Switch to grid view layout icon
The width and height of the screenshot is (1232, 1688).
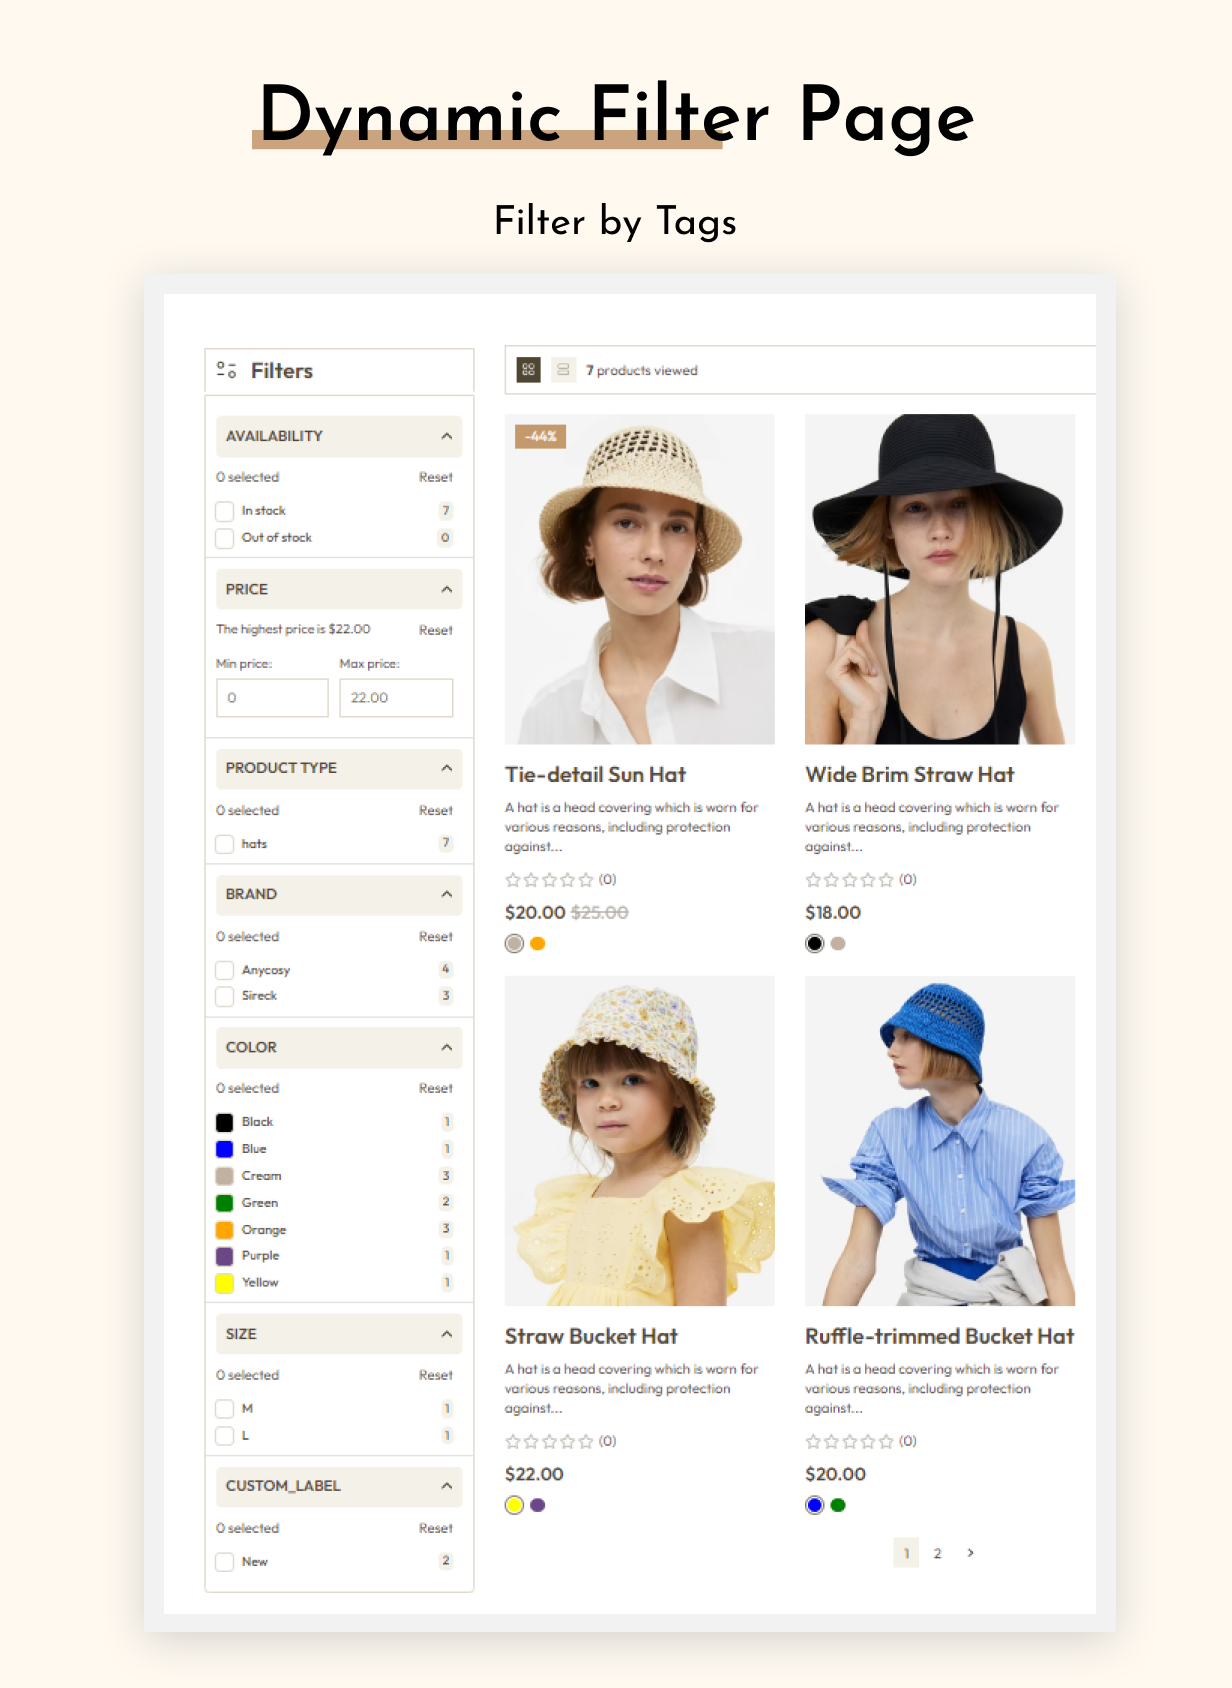[x=528, y=370]
